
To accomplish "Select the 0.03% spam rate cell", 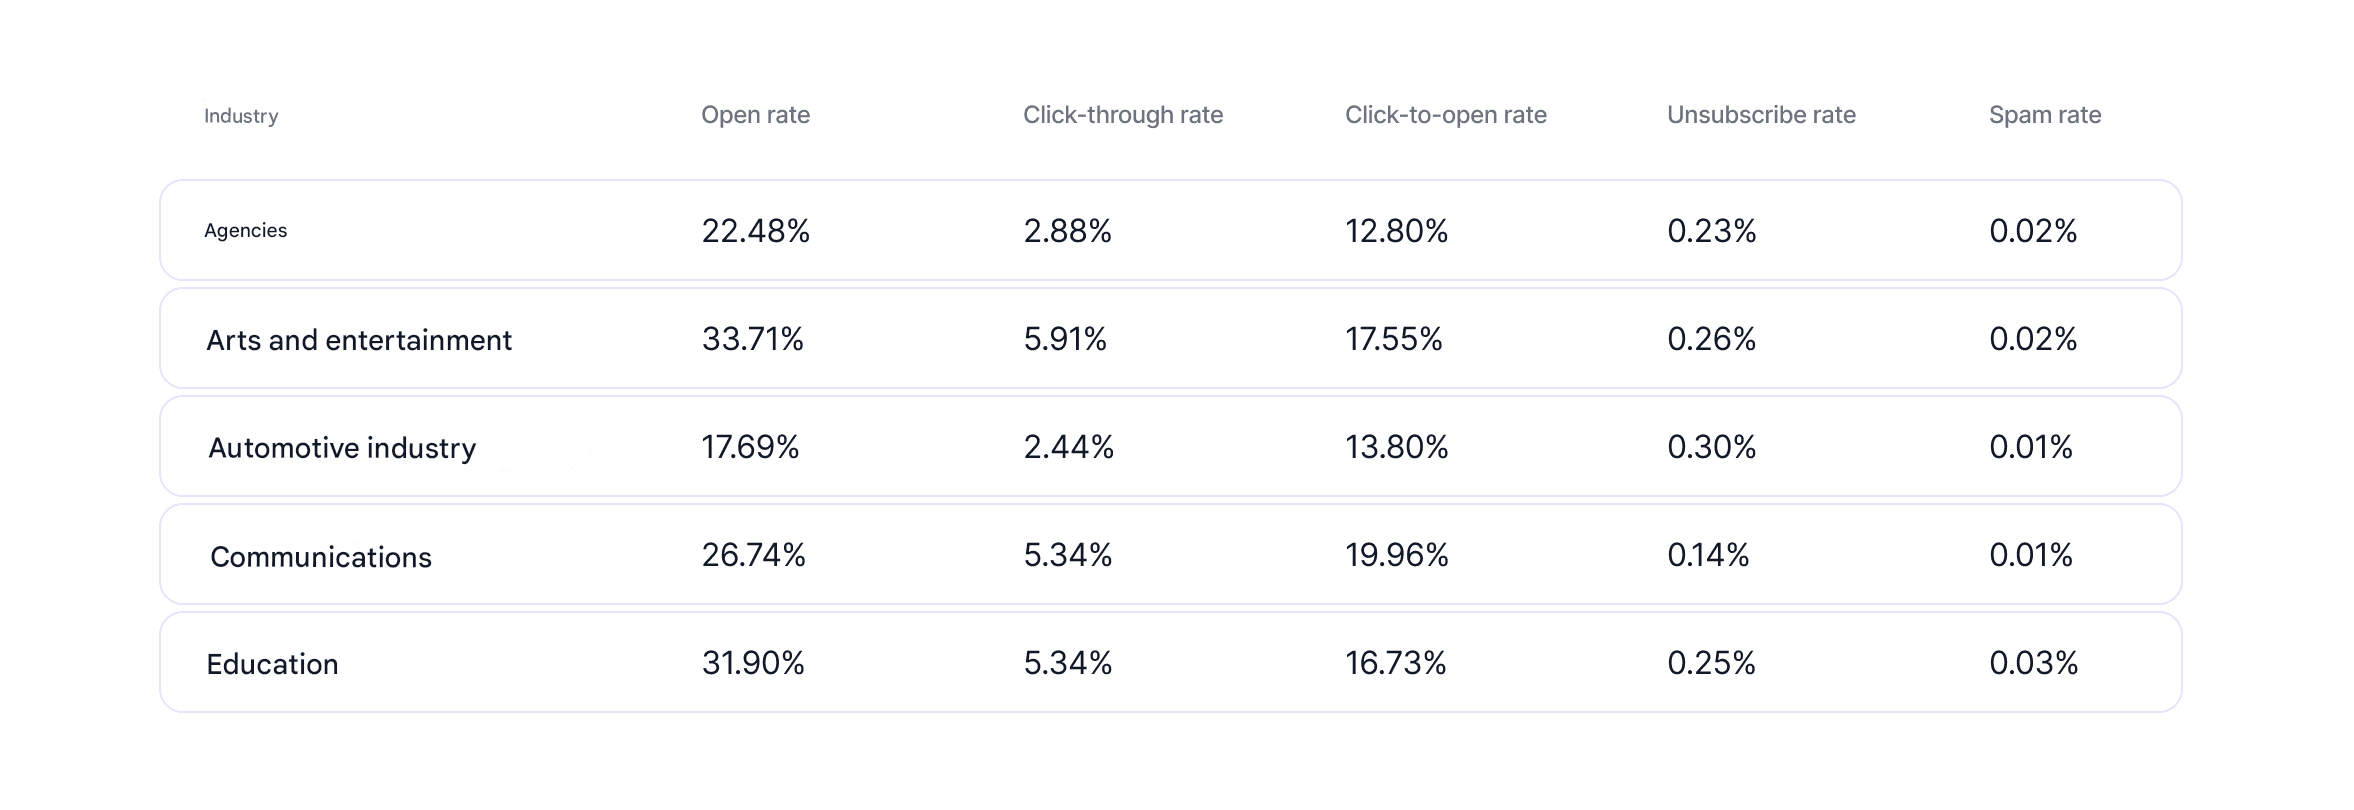I will pos(2034,663).
